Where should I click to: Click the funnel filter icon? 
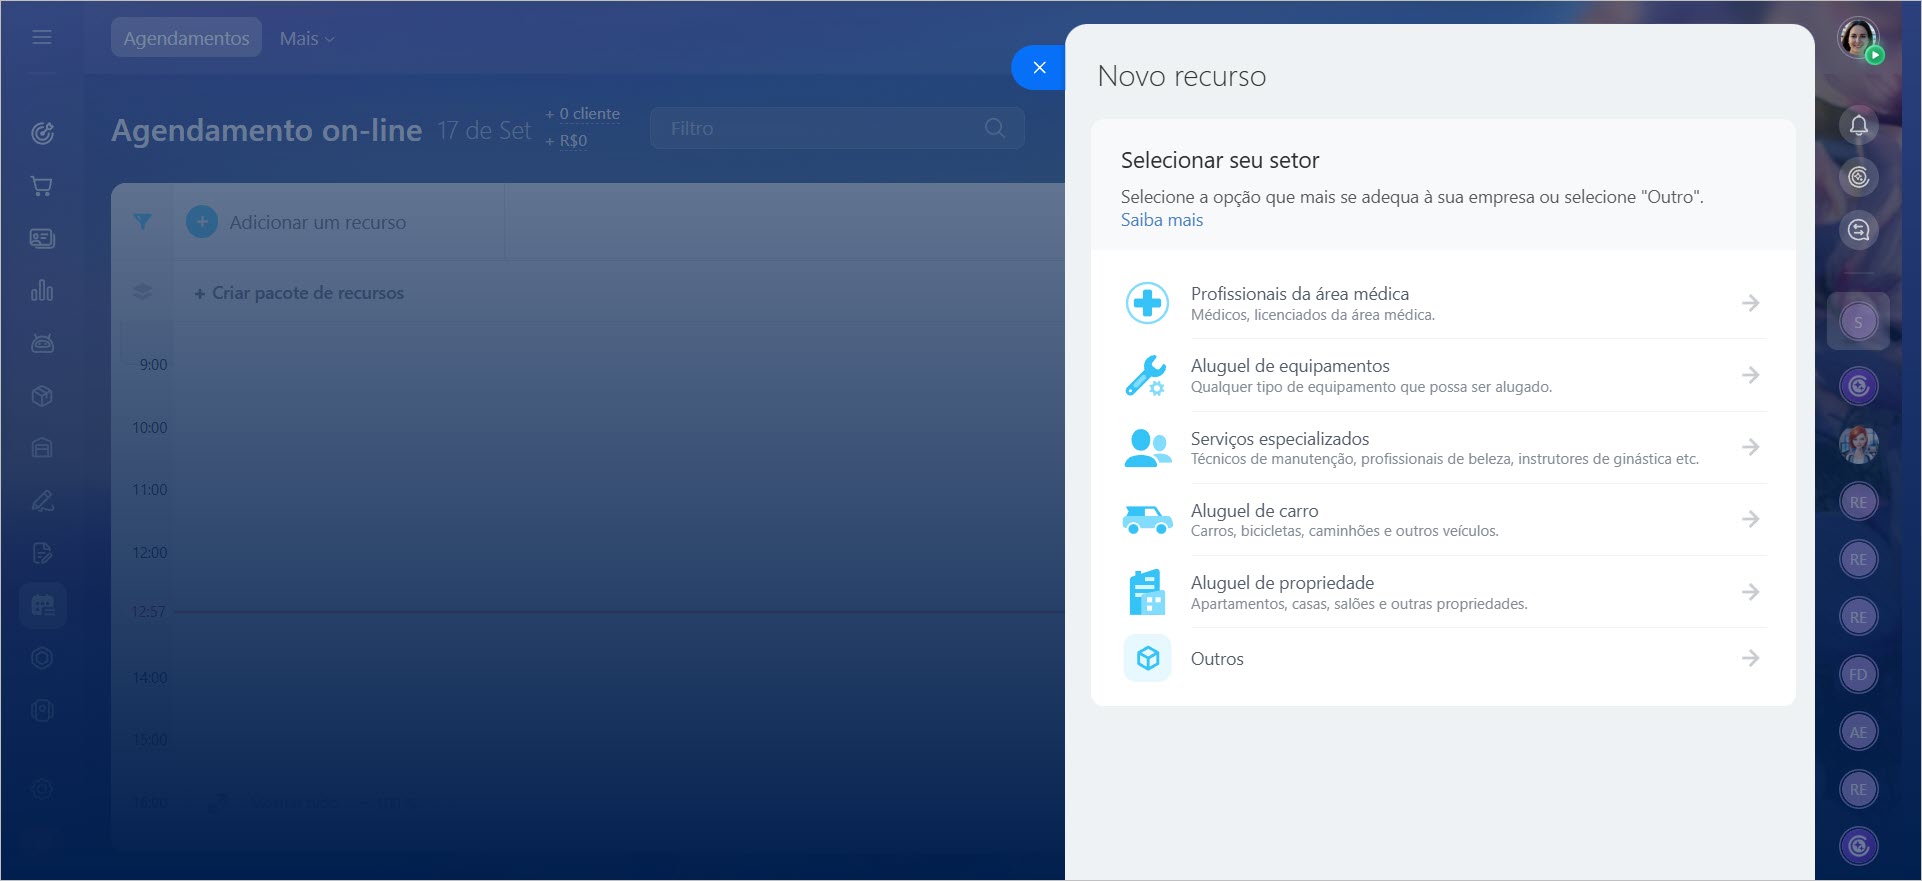coord(143,222)
